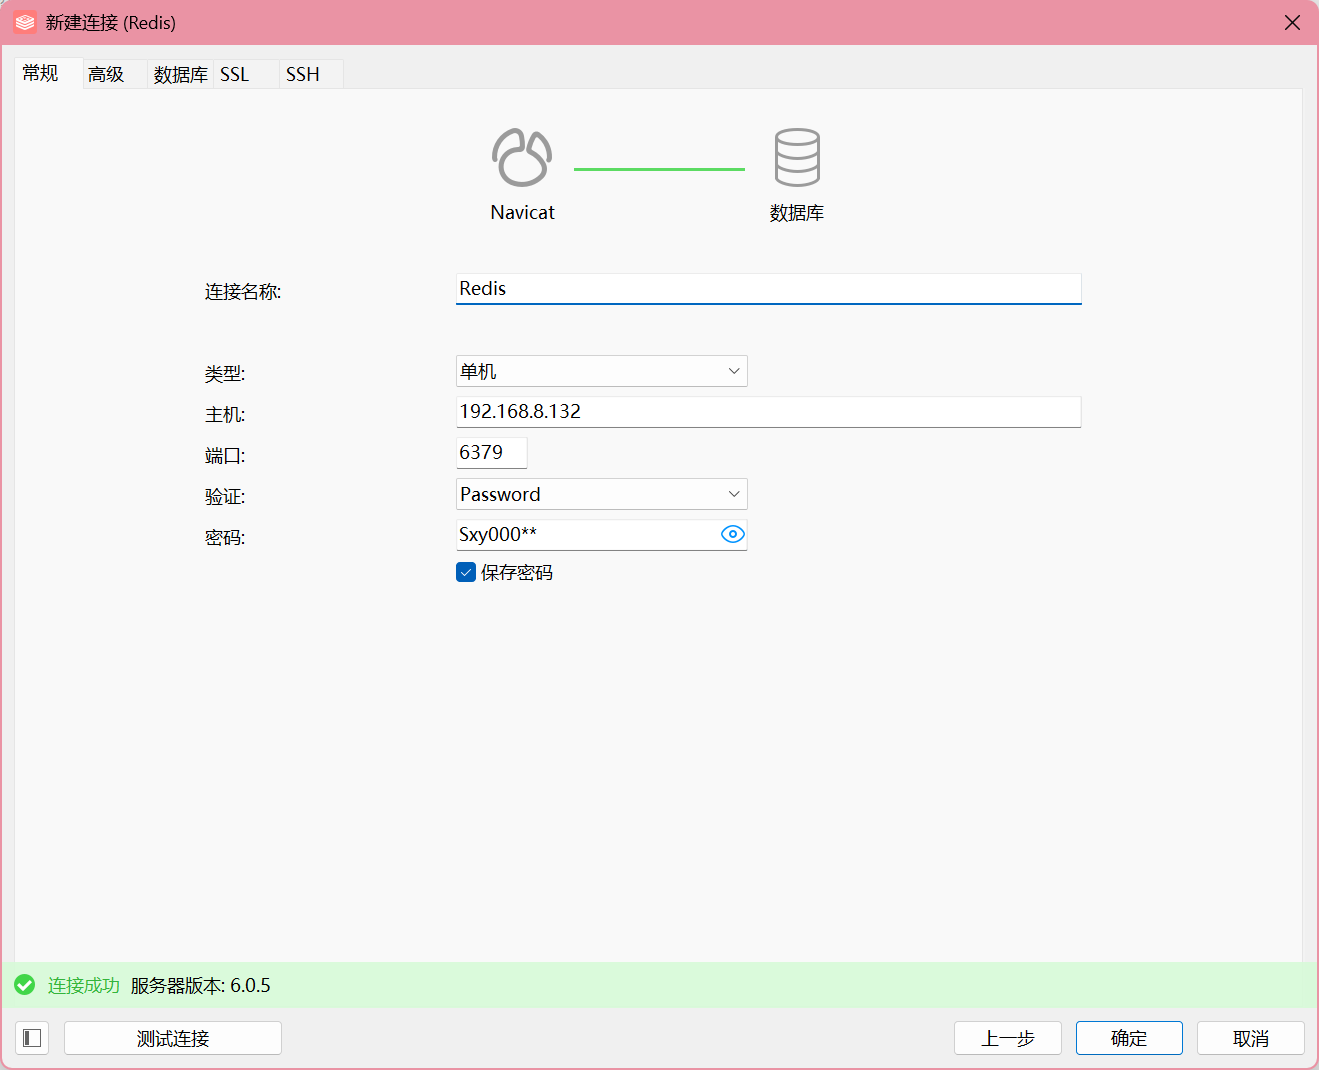The height and width of the screenshot is (1070, 1319).
Task: Click the Navicat caption under the logo
Action: click(x=522, y=212)
